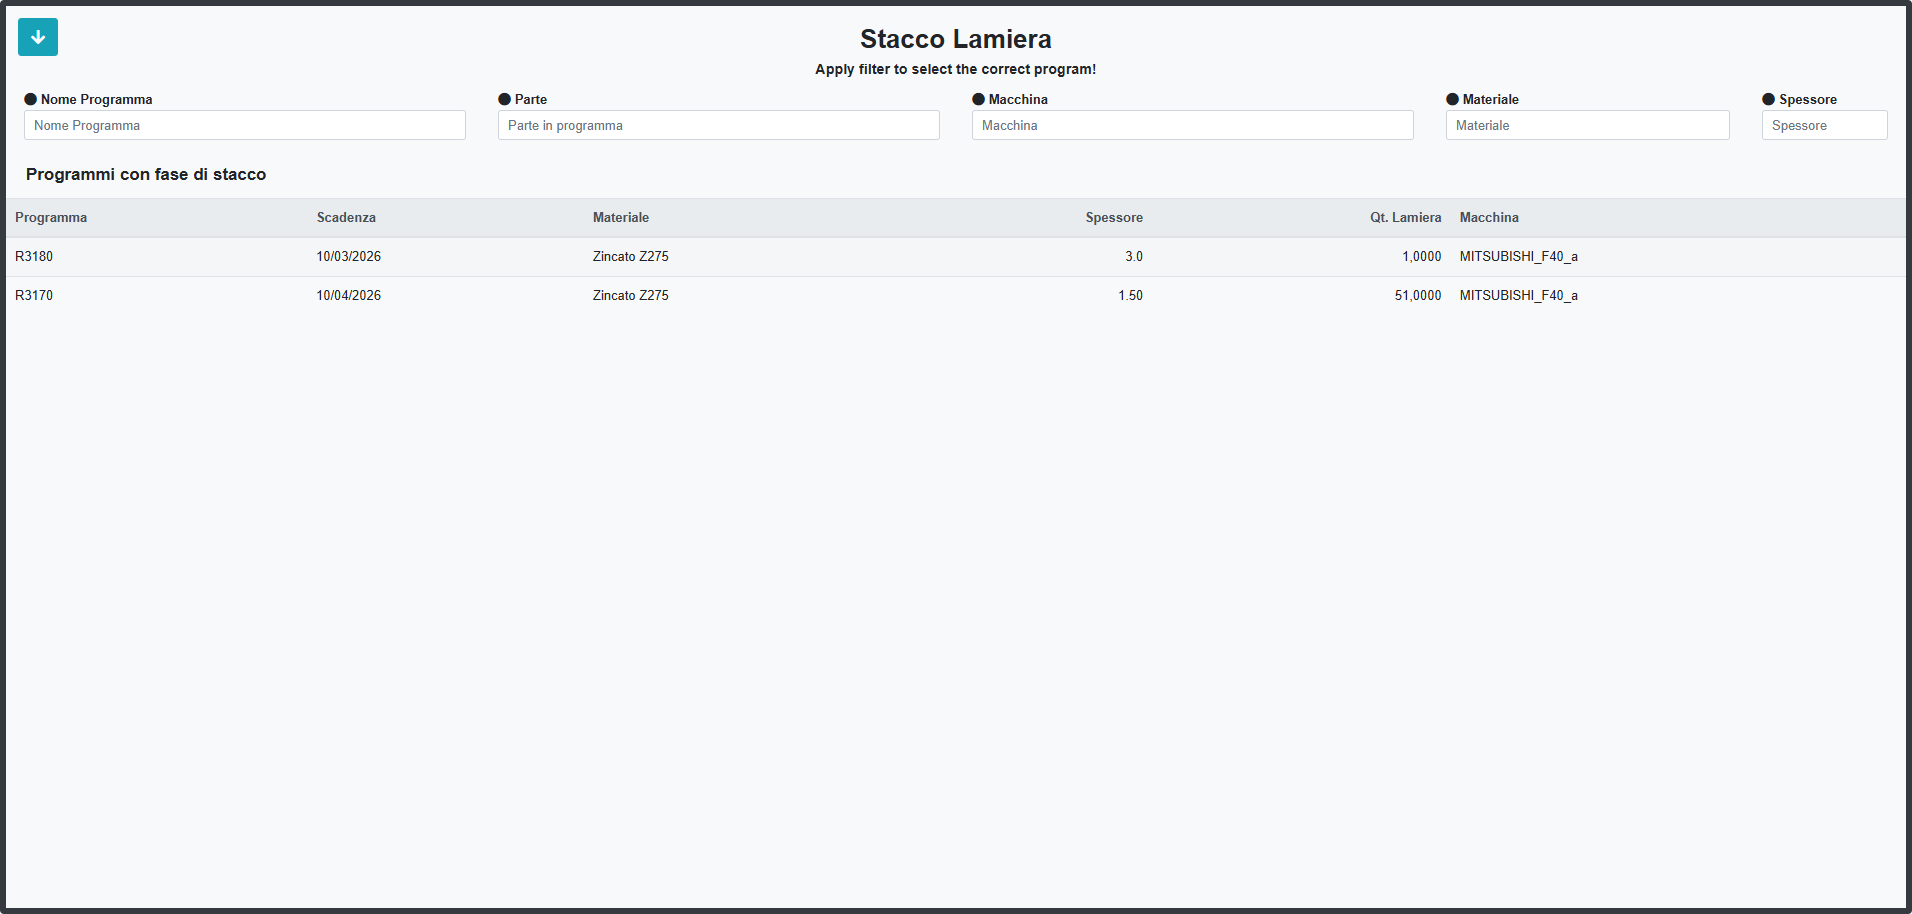Select program R3180 in the table
The height and width of the screenshot is (914, 1912).
(34, 256)
